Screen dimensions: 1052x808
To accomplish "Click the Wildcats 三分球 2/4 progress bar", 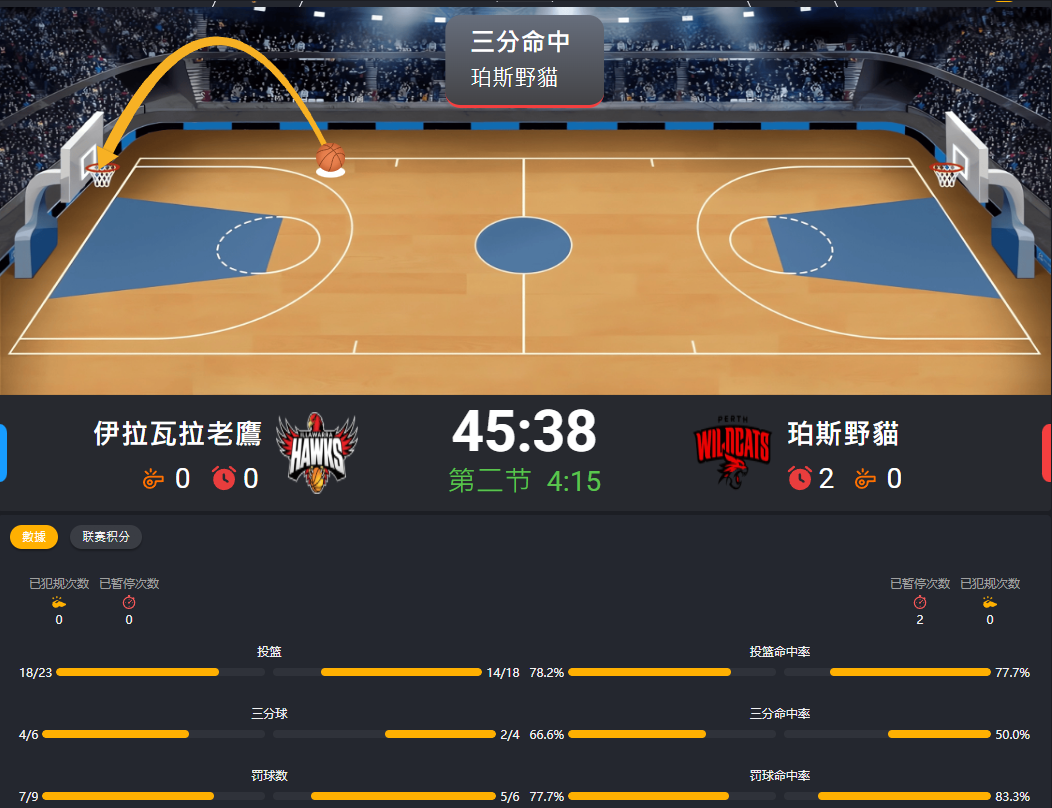I will tap(384, 734).
